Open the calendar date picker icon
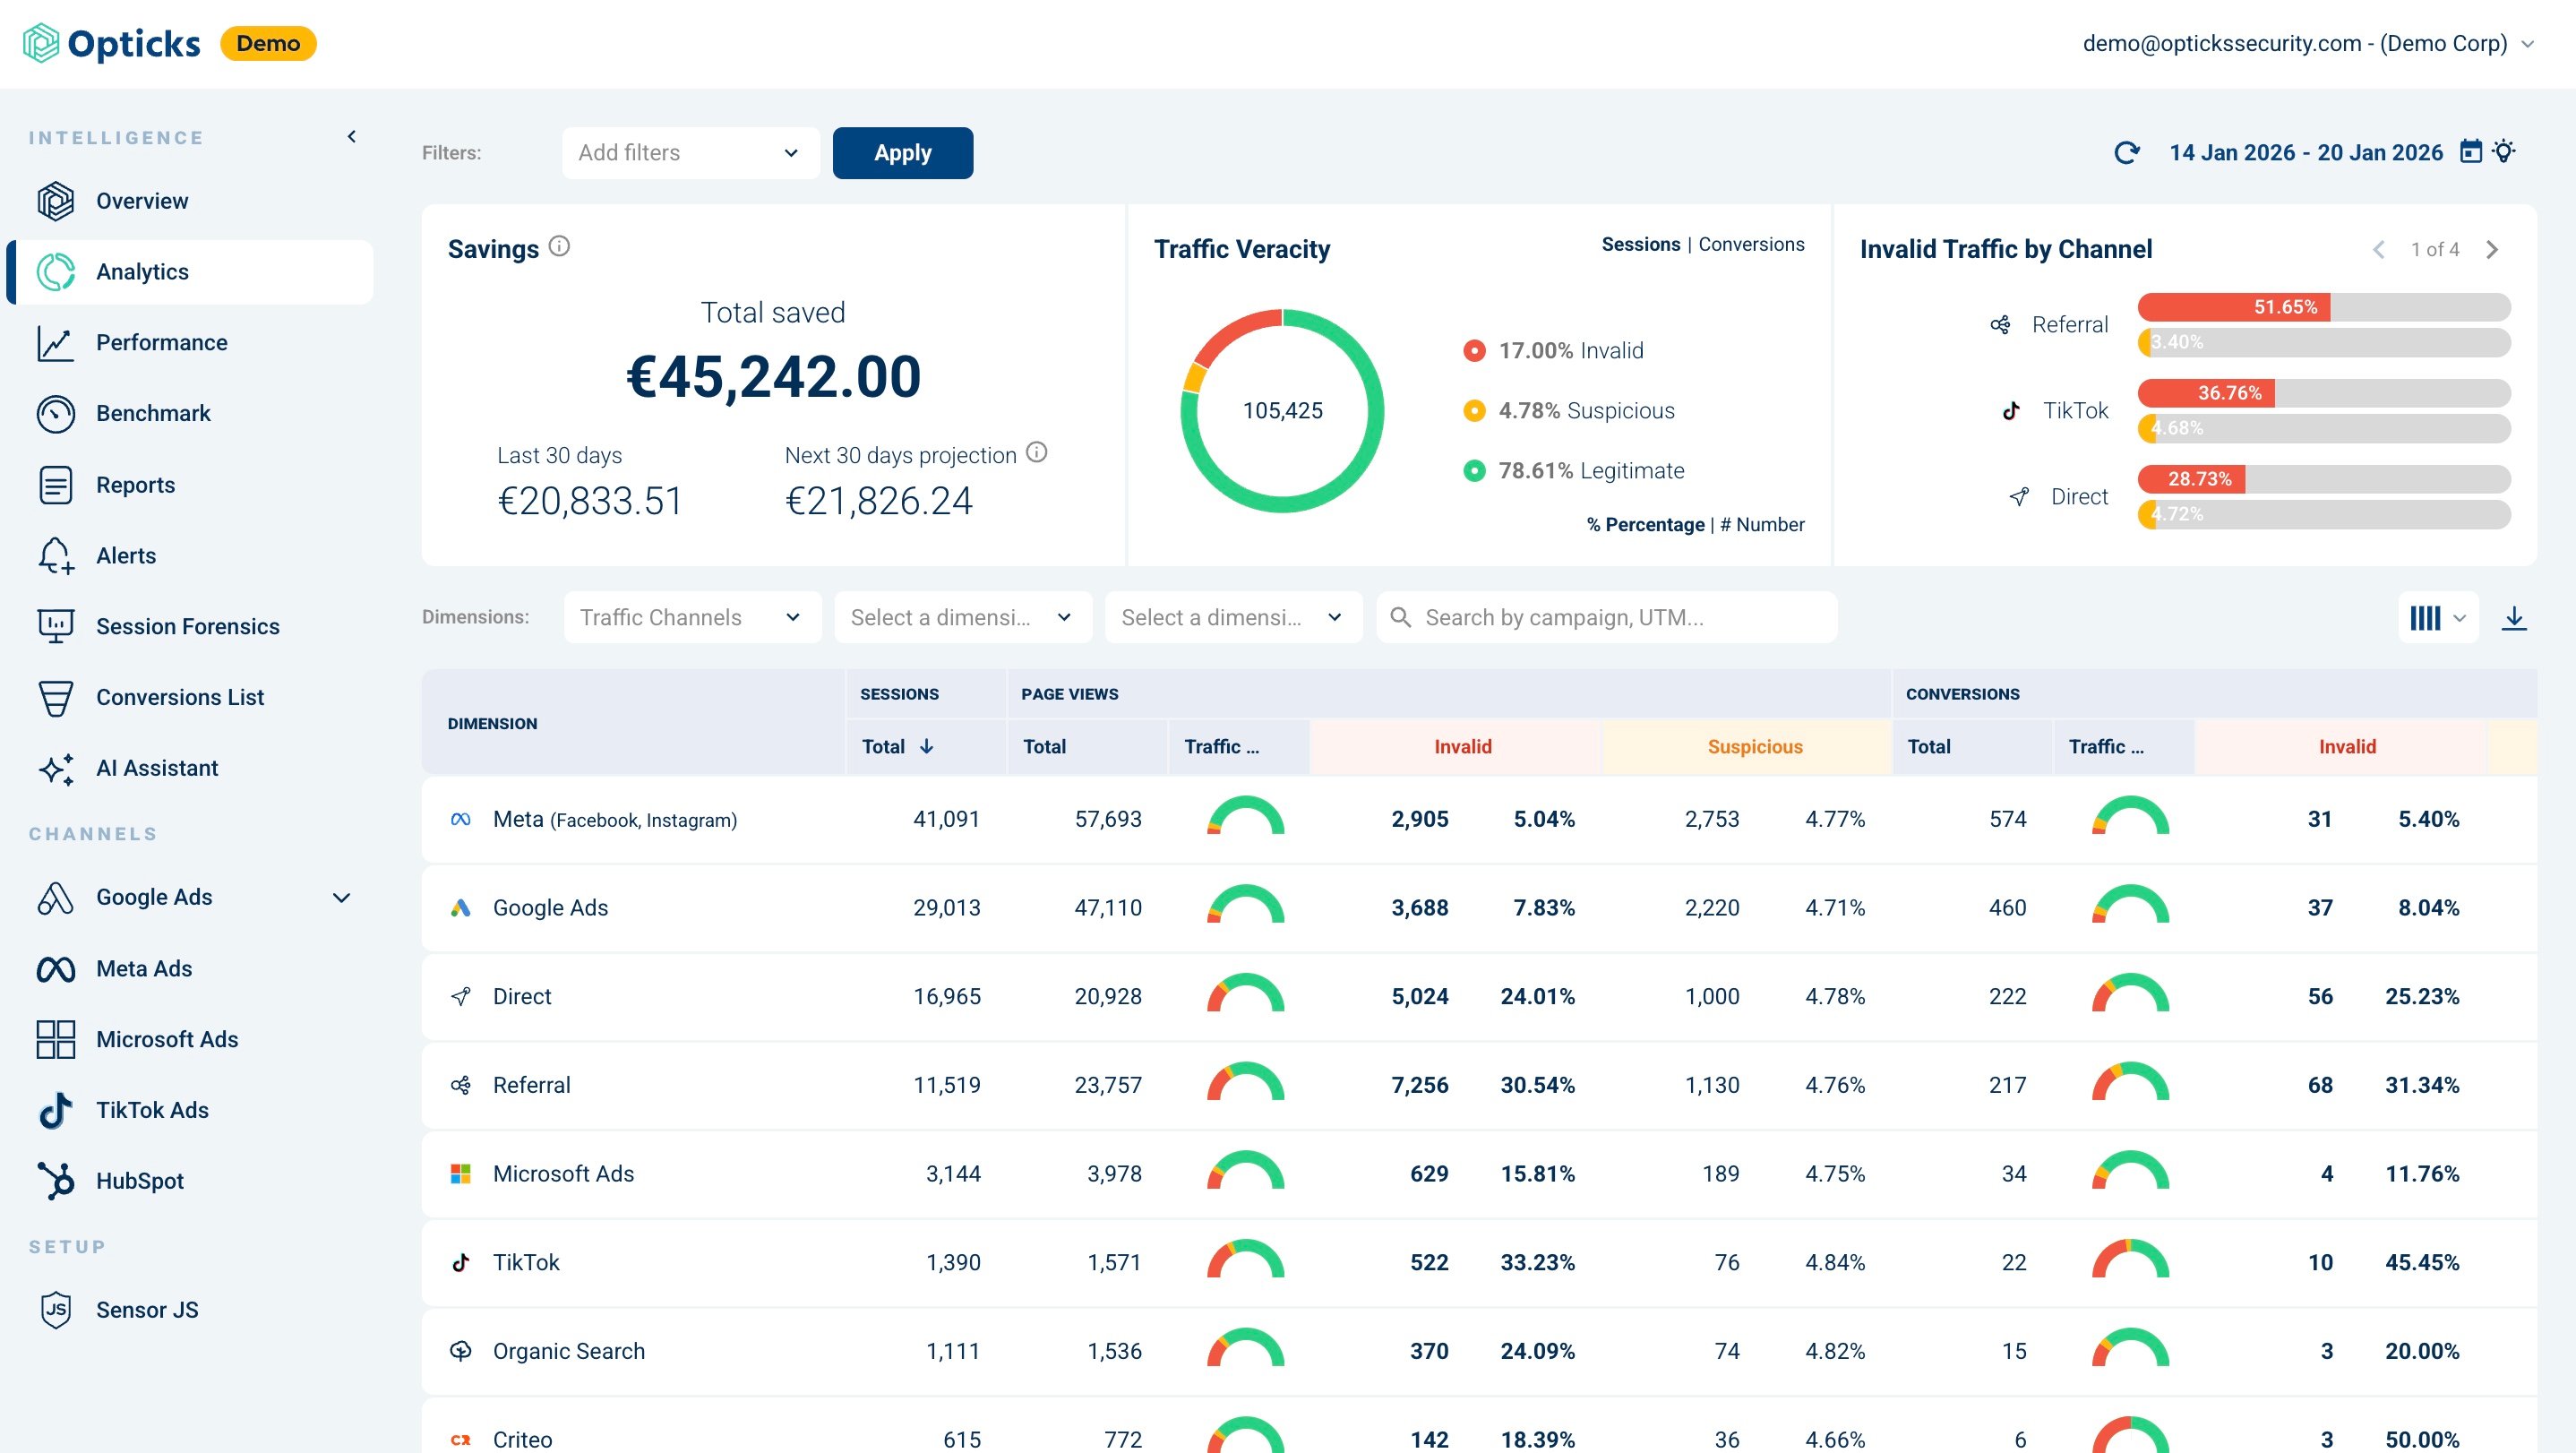Viewport: 2576px width, 1453px height. coord(2470,152)
